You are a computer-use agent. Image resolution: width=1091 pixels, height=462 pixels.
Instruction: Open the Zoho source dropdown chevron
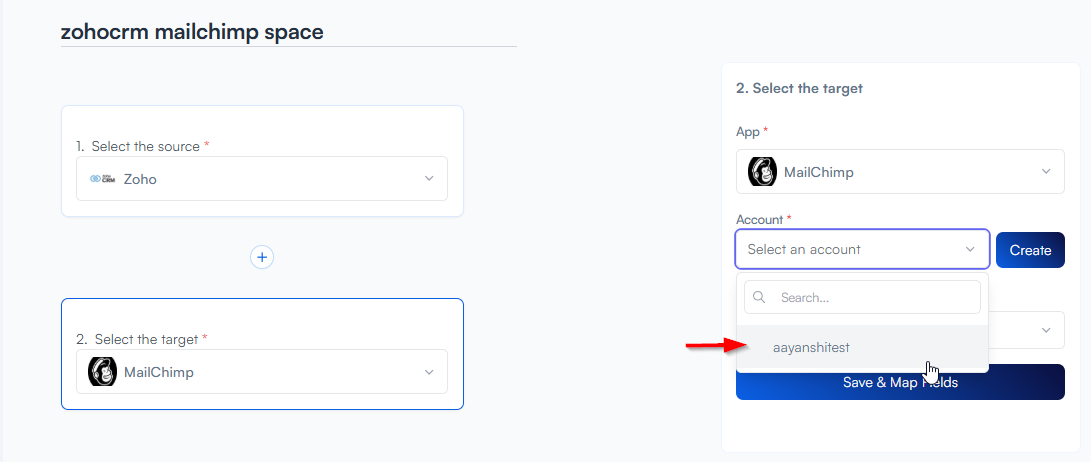tap(429, 179)
